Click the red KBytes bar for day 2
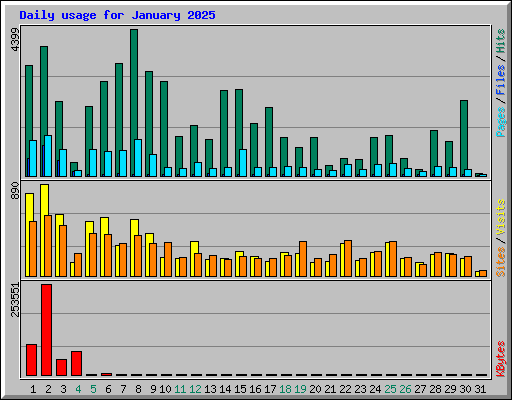This screenshot has width=512, height=400. [x=47, y=330]
